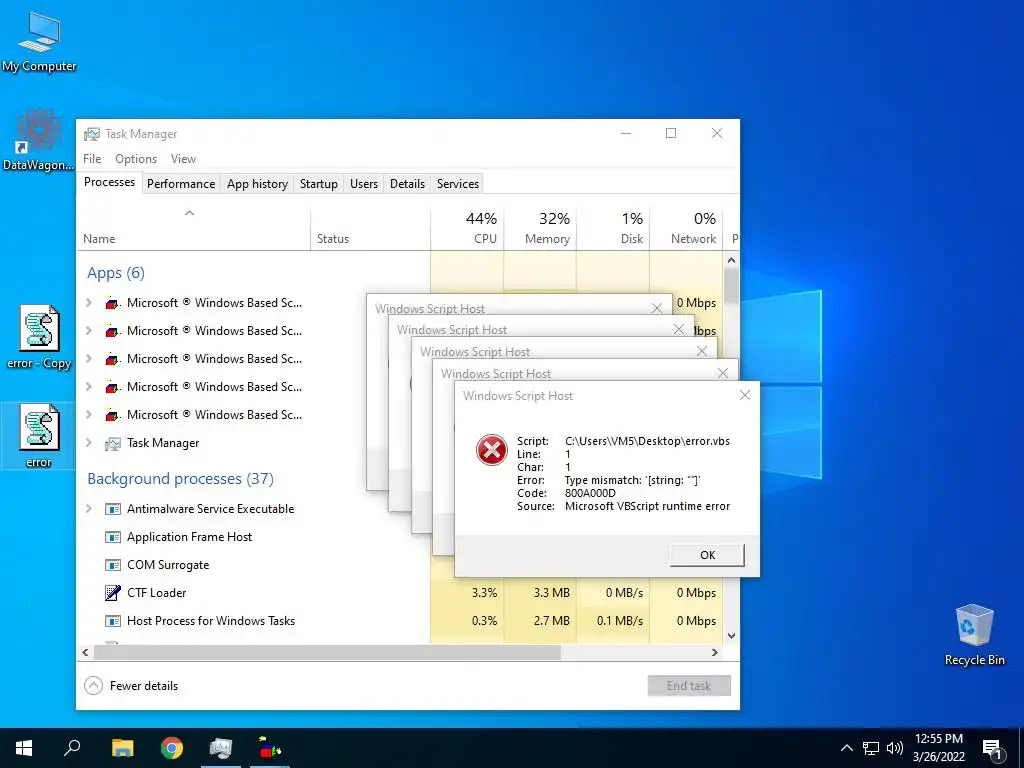This screenshot has width=1024, height=768.
Task: Maximize the Task Manager window
Action: (x=671, y=133)
